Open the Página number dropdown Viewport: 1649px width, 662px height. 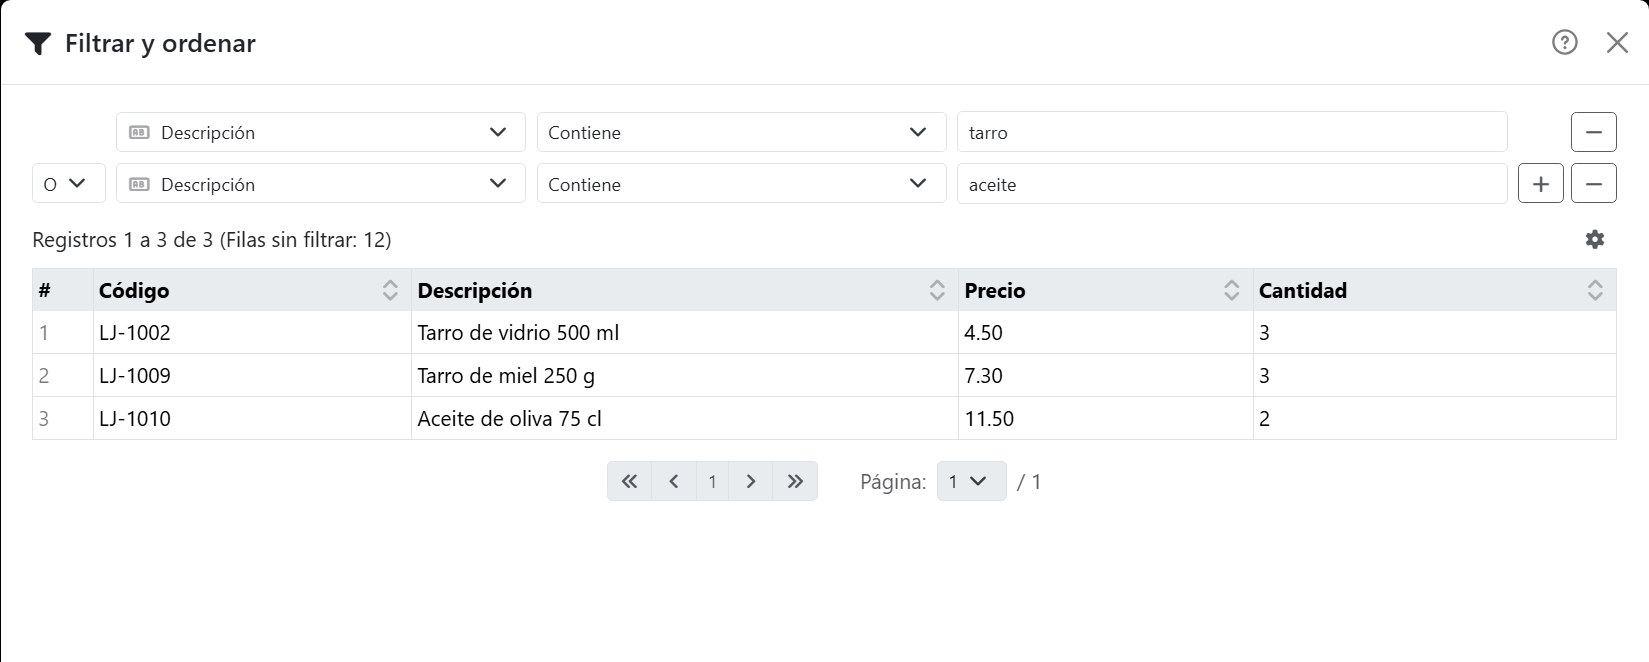pos(971,481)
